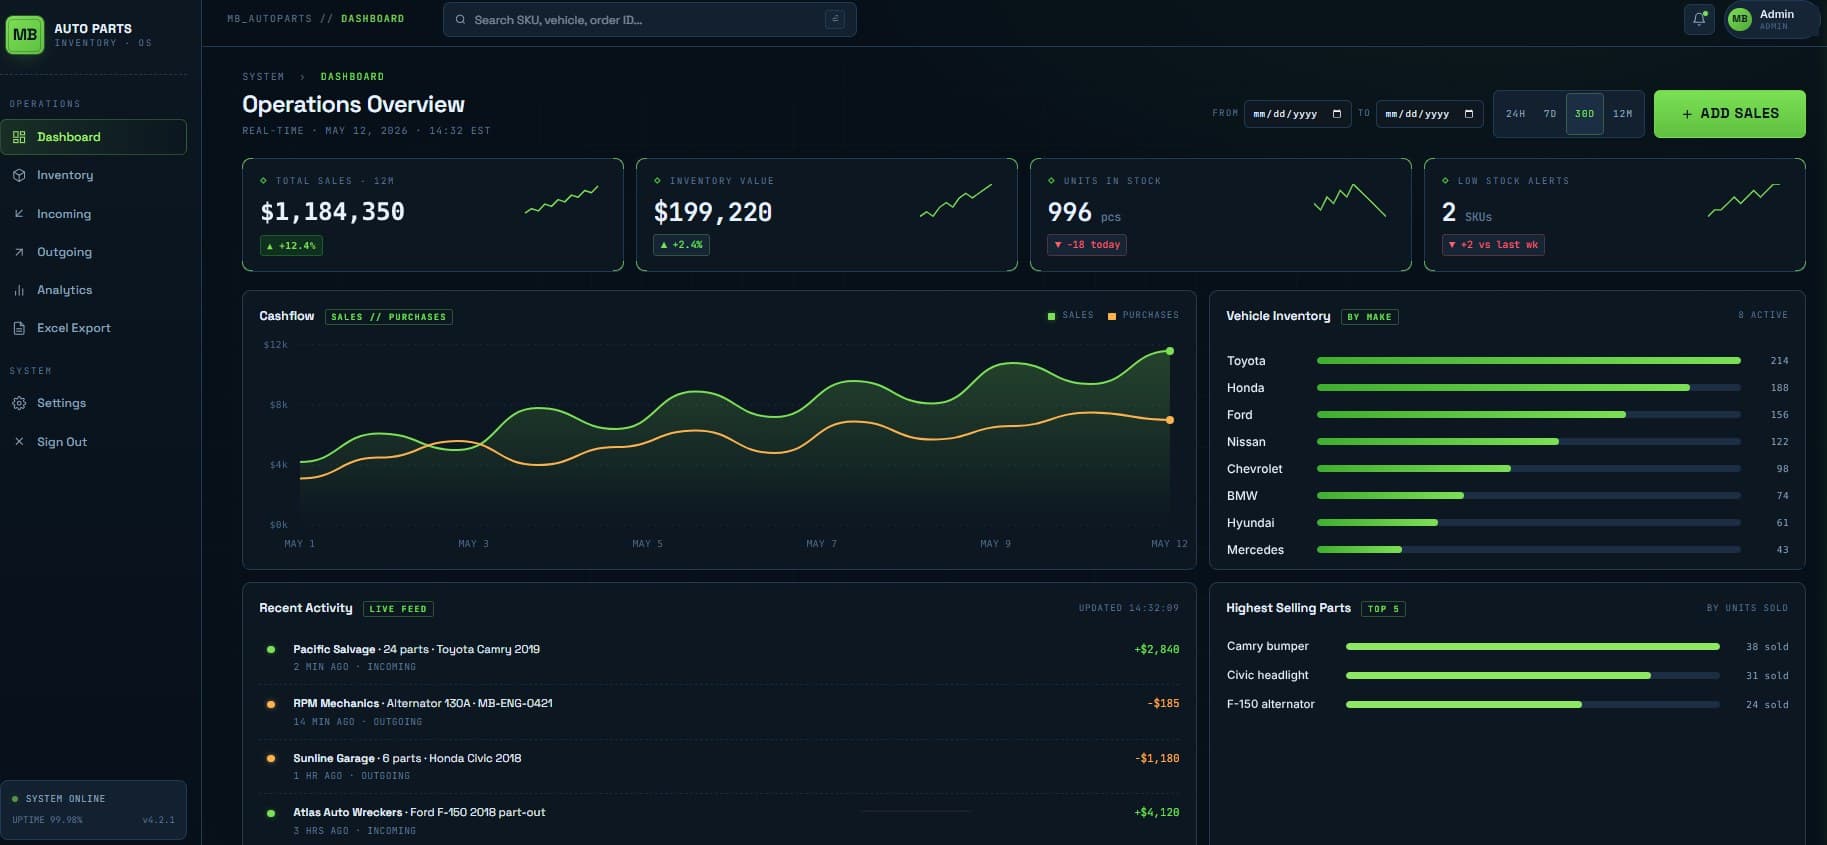The width and height of the screenshot is (1827, 845).
Task: Click the Total Sales sparkline chart
Action: tap(562, 199)
